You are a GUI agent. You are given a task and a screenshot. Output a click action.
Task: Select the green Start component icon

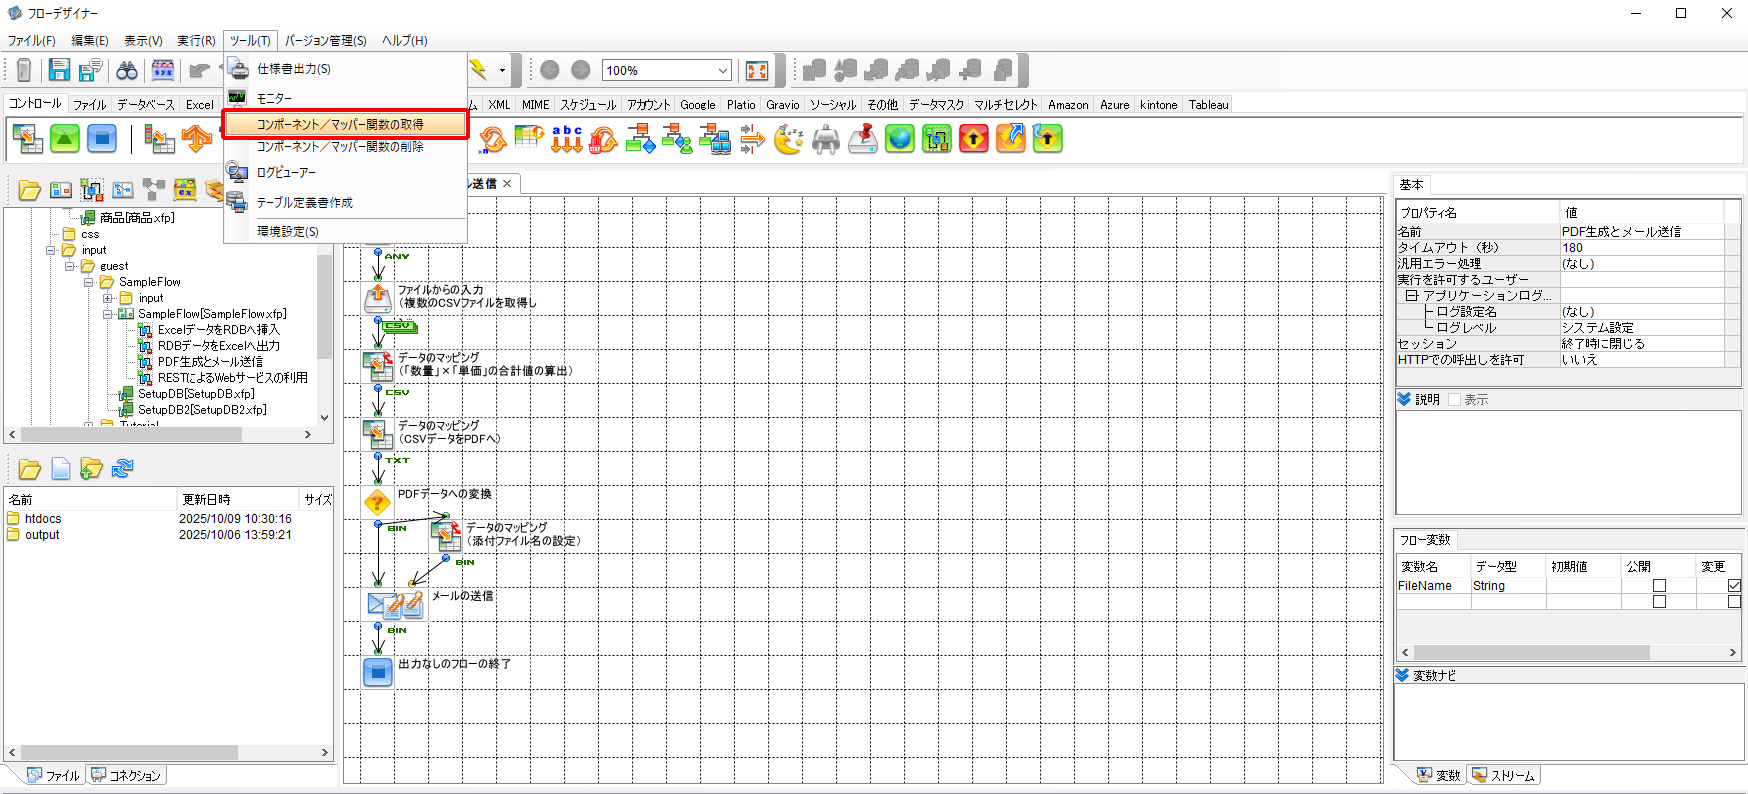[65, 139]
